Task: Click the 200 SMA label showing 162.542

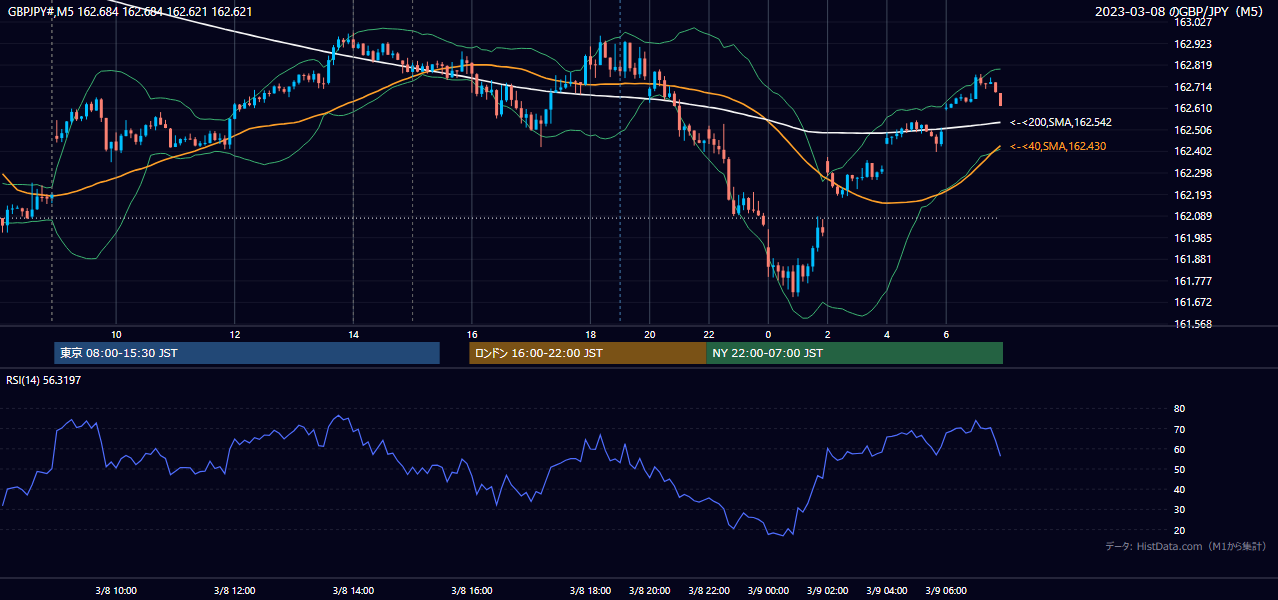Action: [1061, 122]
